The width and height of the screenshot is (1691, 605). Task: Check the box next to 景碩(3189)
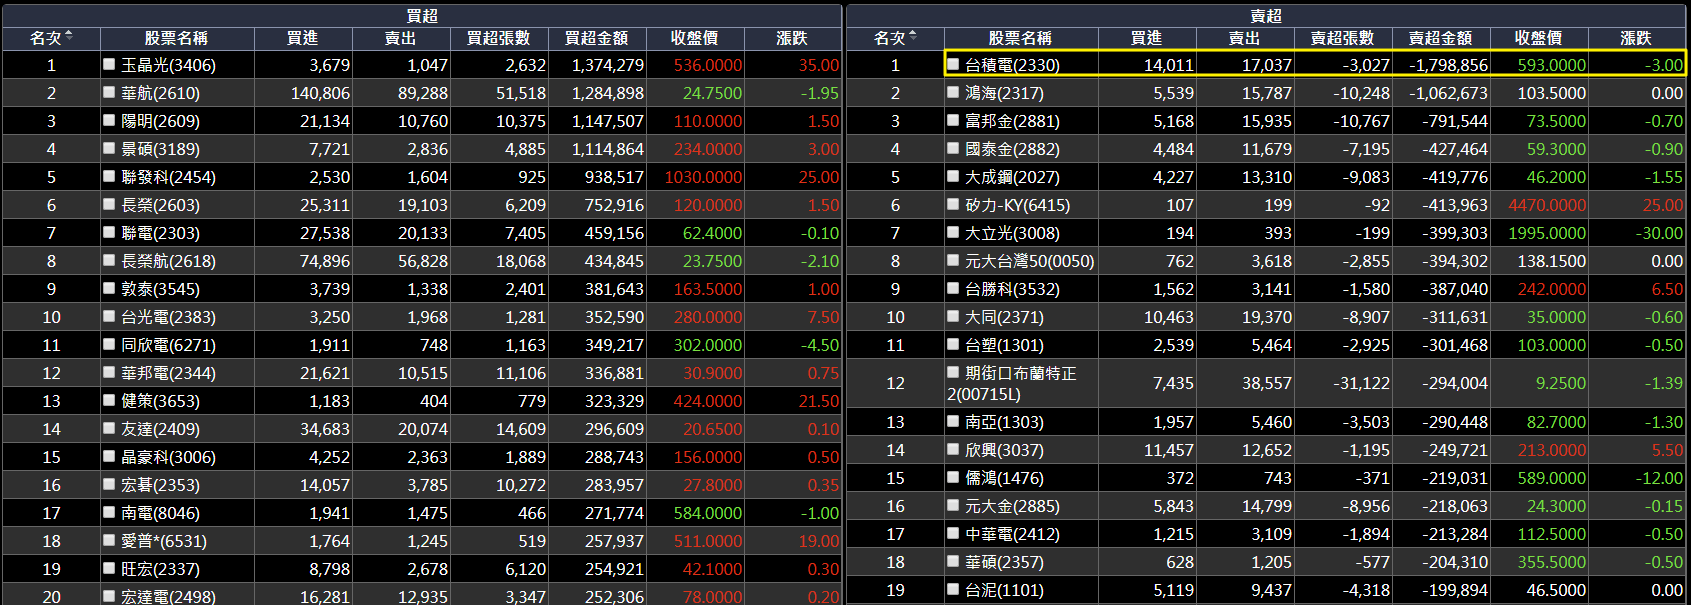tap(109, 148)
